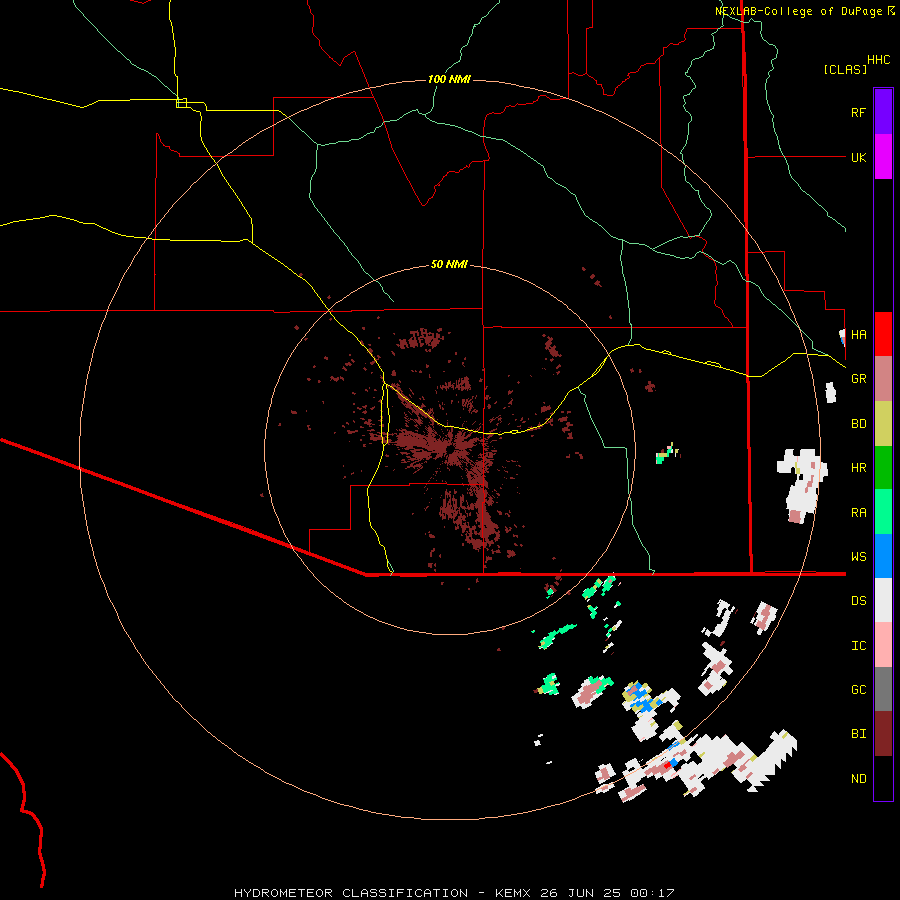Viewport: 900px width, 900px height.
Task: Click the DS white legend swatch
Action: [x=883, y=600]
